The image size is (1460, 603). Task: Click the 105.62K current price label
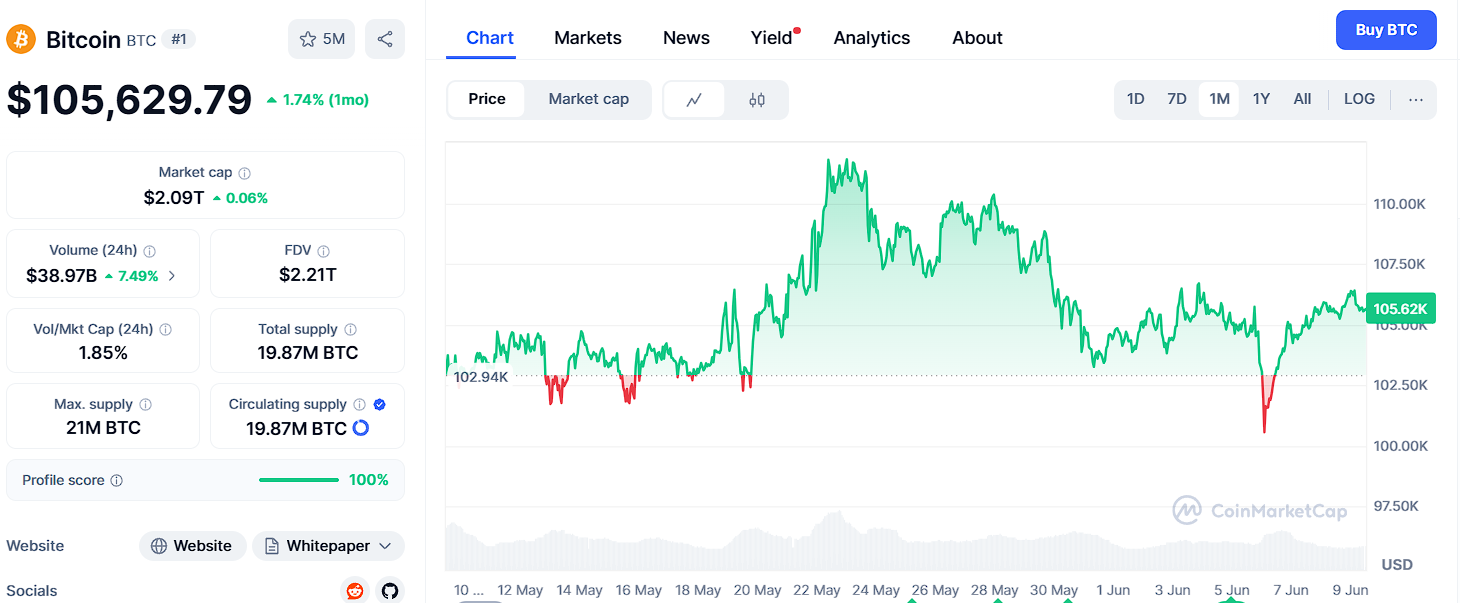[1400, 309]
